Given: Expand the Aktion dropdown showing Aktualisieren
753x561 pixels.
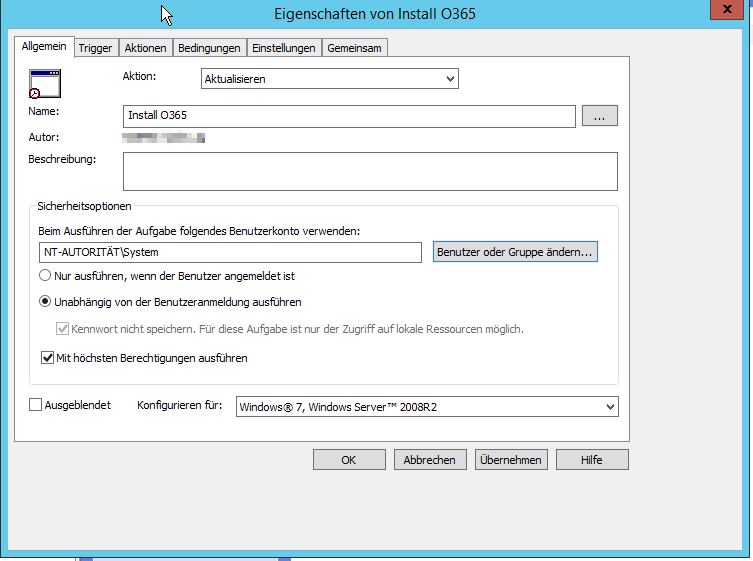Looking at the screenshot, I should [x=329, y=79].
